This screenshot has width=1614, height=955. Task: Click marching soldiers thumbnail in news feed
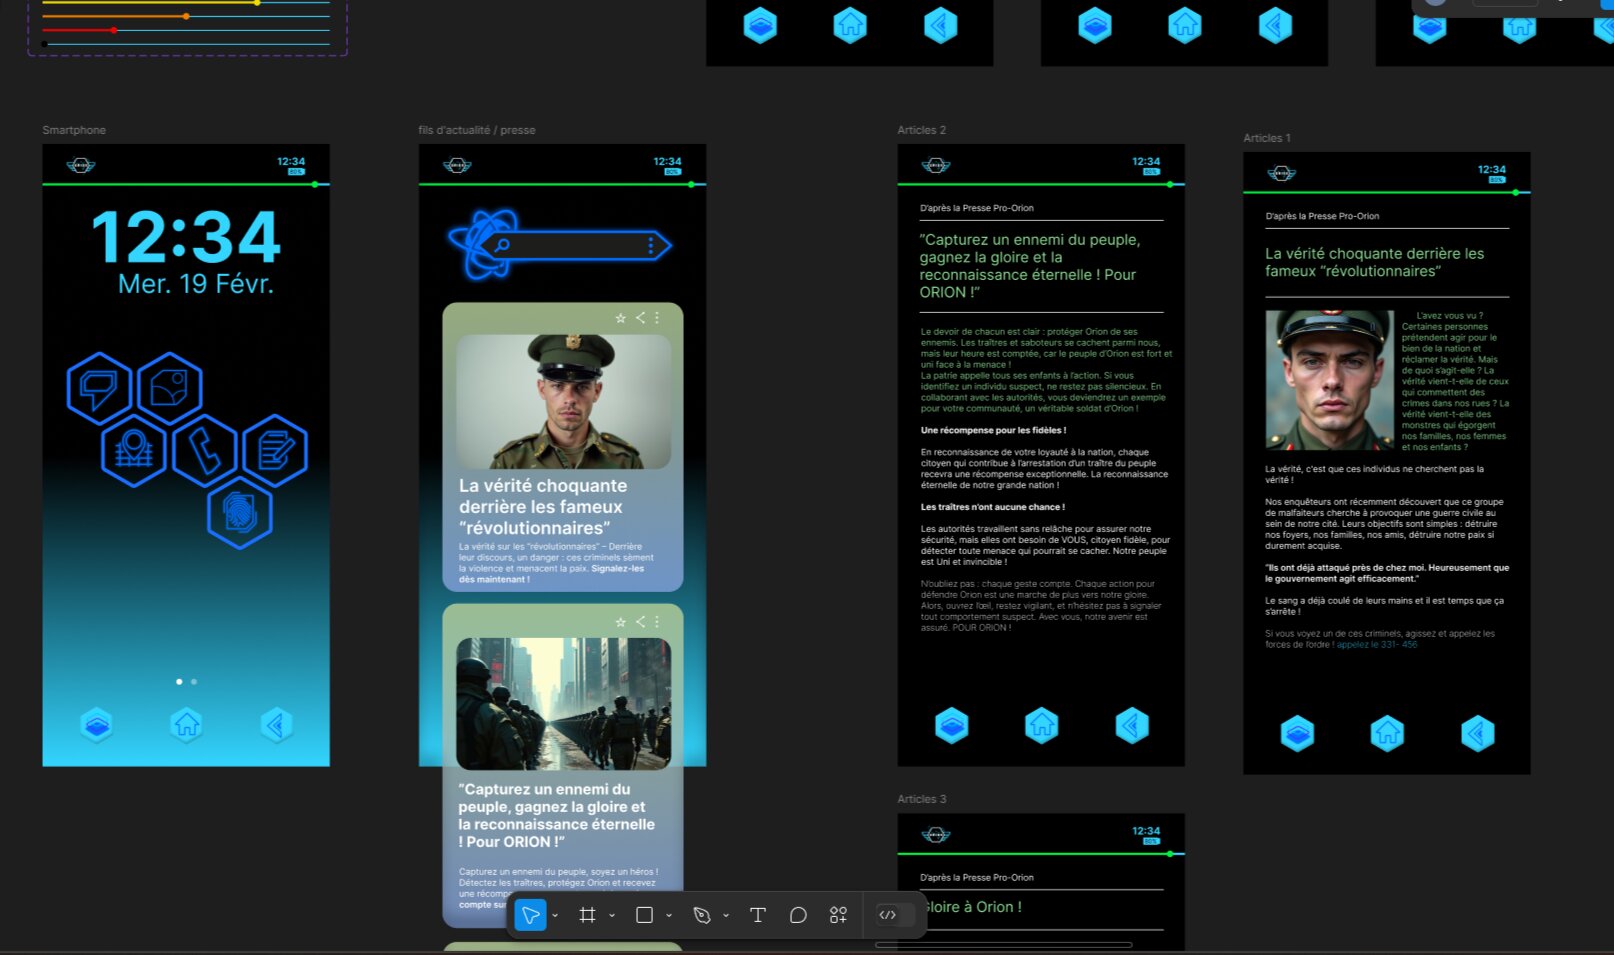[564, 703]
